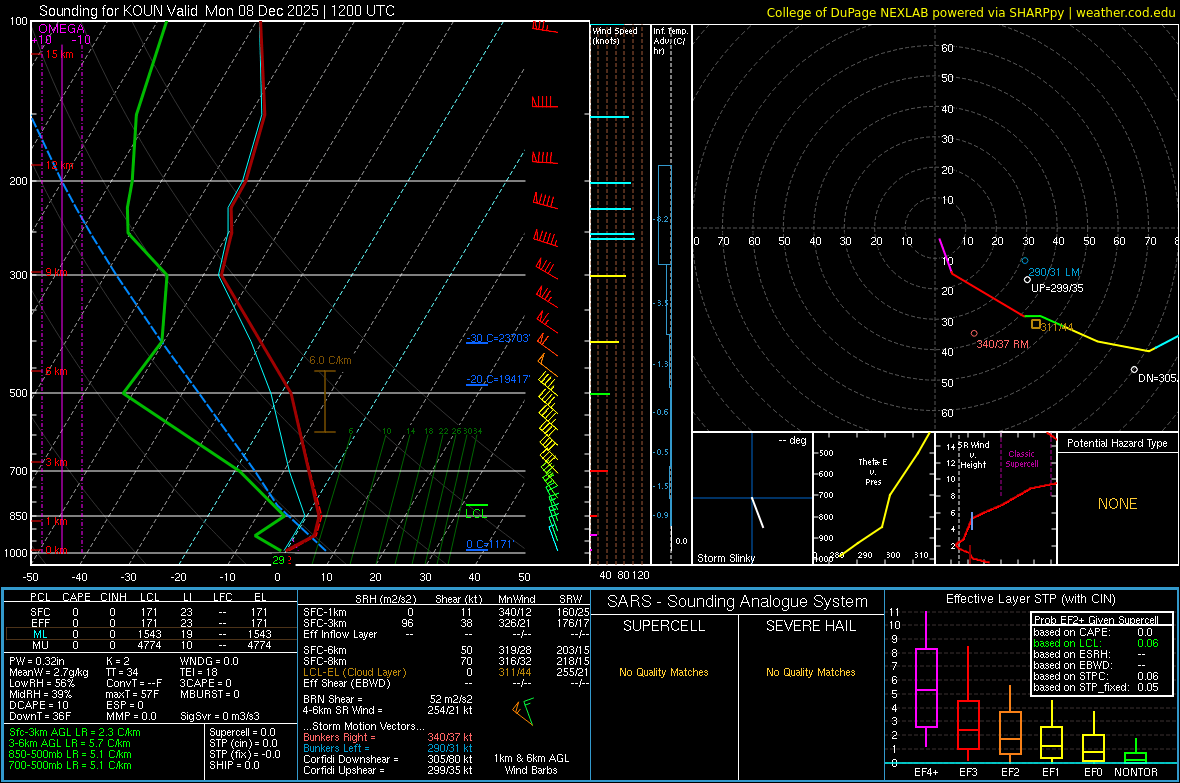The width and height of the screenshot is (1180, 783).
Task: Click the 700-500mb LR = 5.1 C/km
Action: pos(70,765)
